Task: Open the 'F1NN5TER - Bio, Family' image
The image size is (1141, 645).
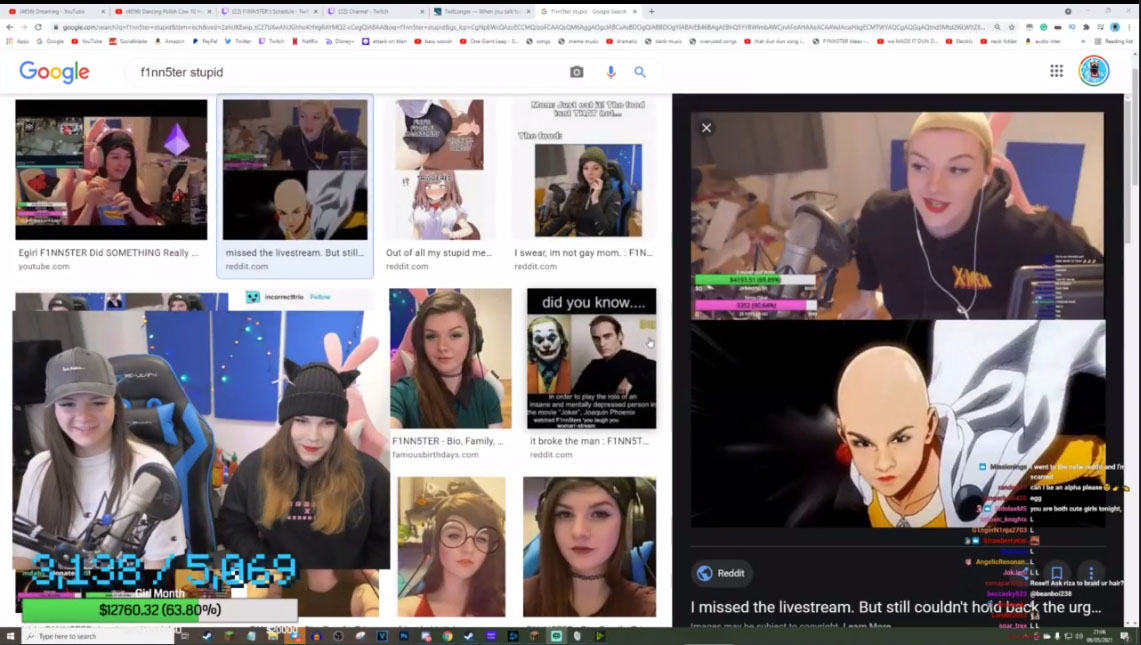Action: point(450,358)
